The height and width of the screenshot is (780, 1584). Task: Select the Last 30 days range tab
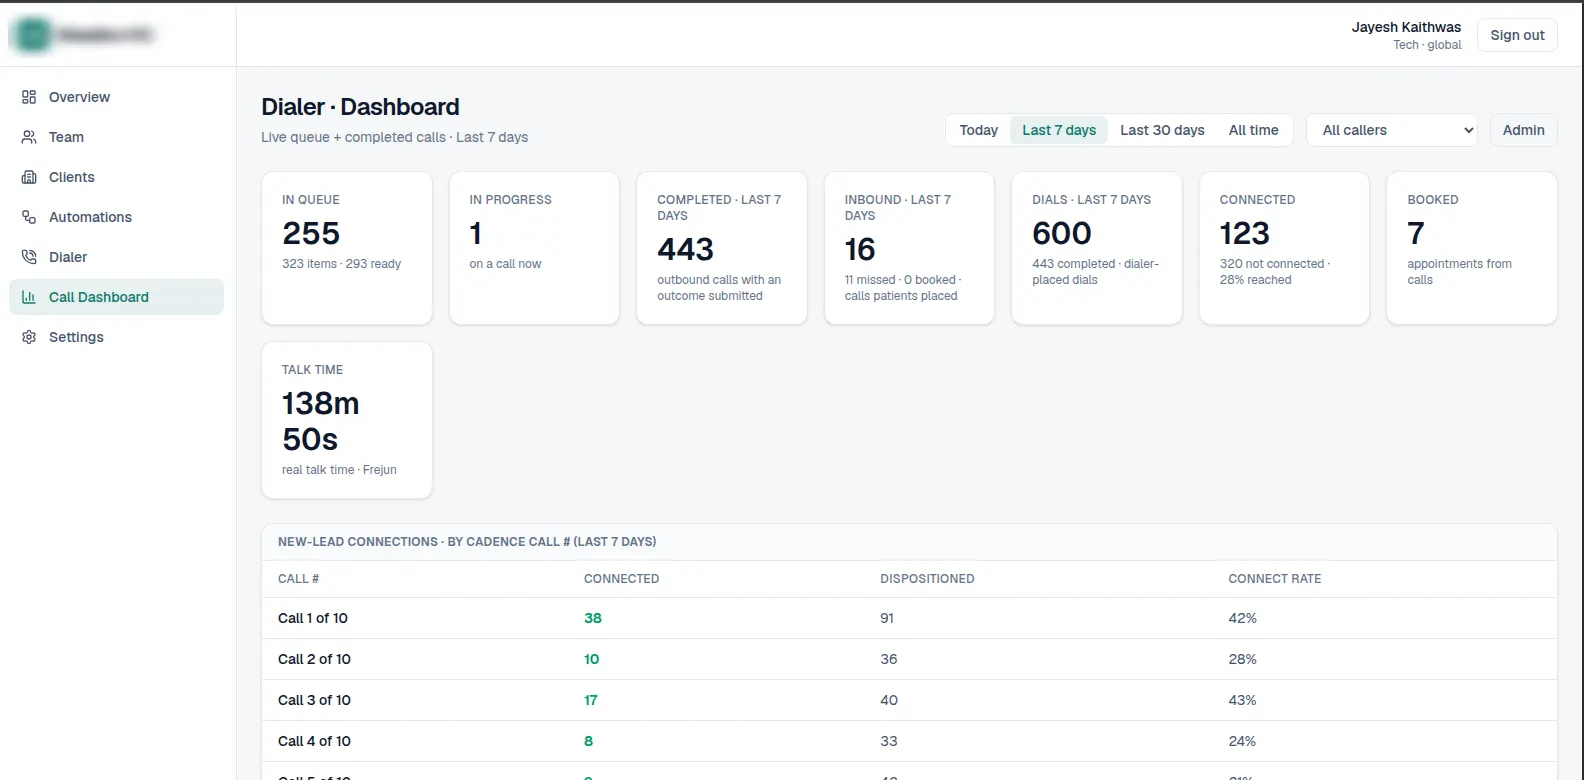[x=1162, y=130]
